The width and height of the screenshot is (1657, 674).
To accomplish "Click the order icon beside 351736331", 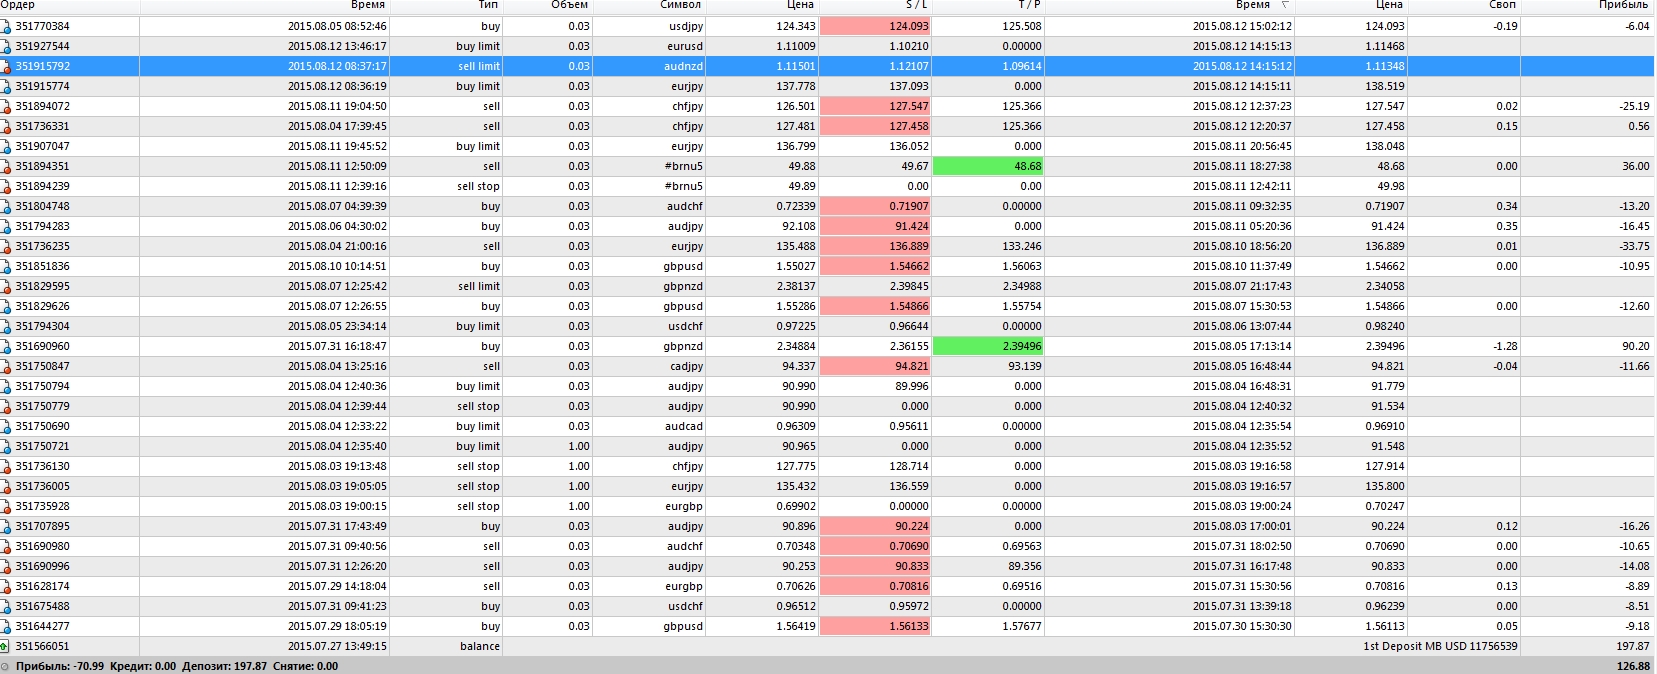I will point(6,126).
